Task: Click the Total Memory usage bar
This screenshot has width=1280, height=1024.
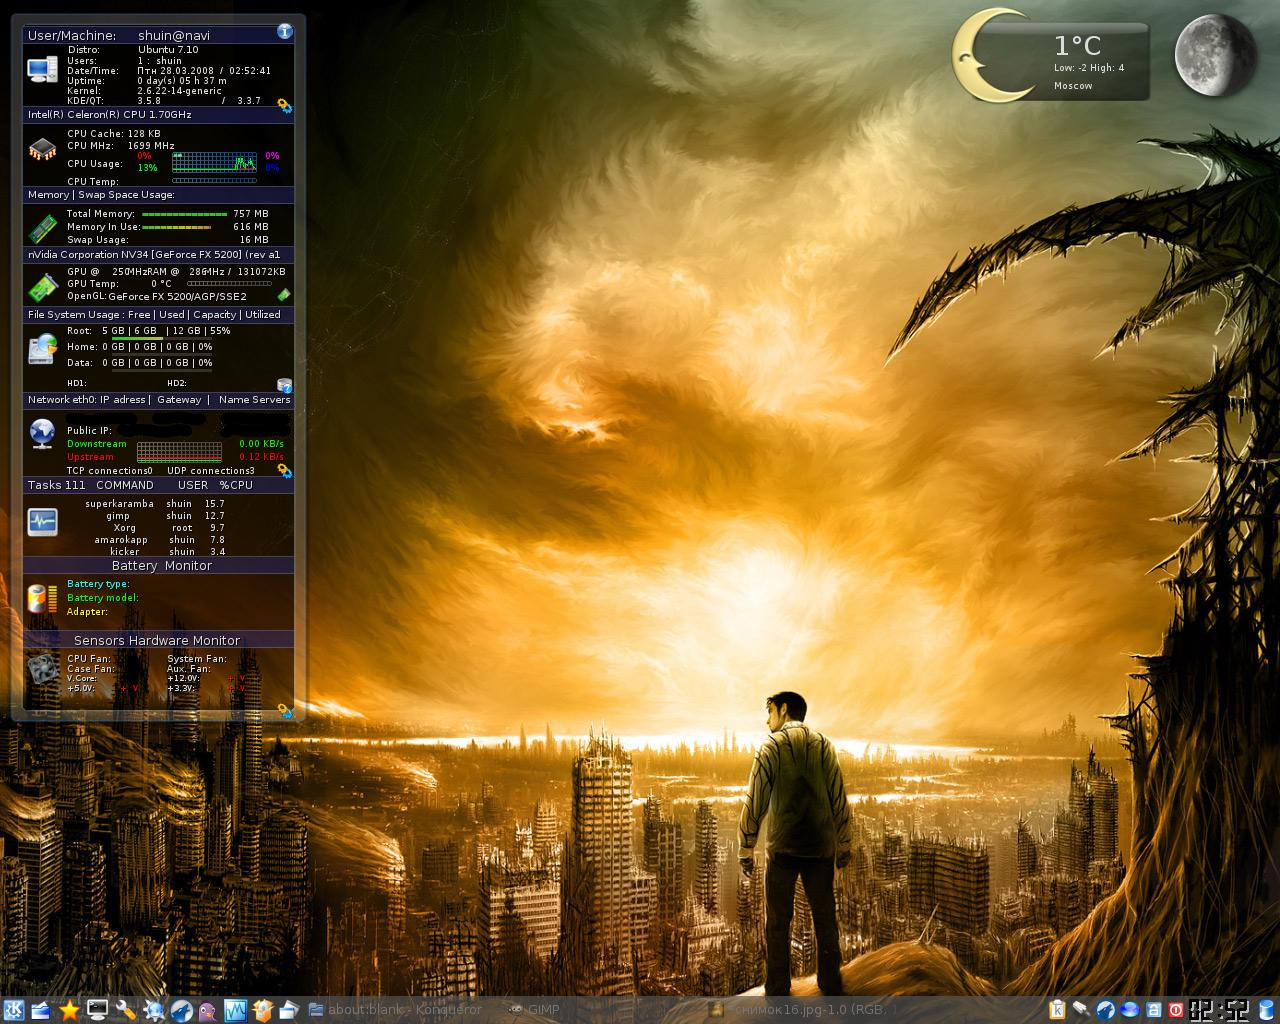Action: point(184,214)
